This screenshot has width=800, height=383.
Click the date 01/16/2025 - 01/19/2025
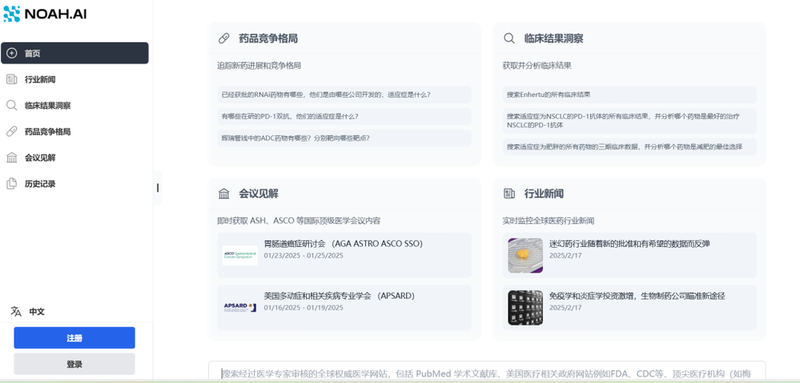[x=304, y=308]
